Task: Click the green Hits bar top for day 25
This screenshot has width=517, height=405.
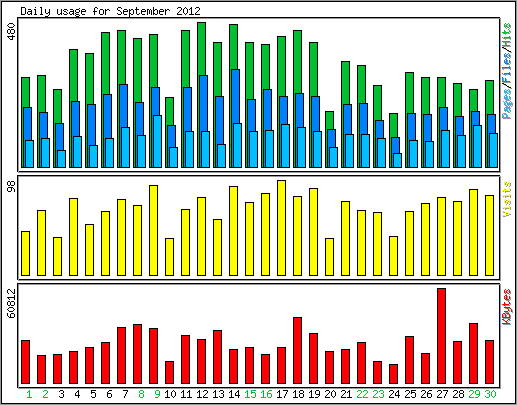Action: (x=409, y=93)
